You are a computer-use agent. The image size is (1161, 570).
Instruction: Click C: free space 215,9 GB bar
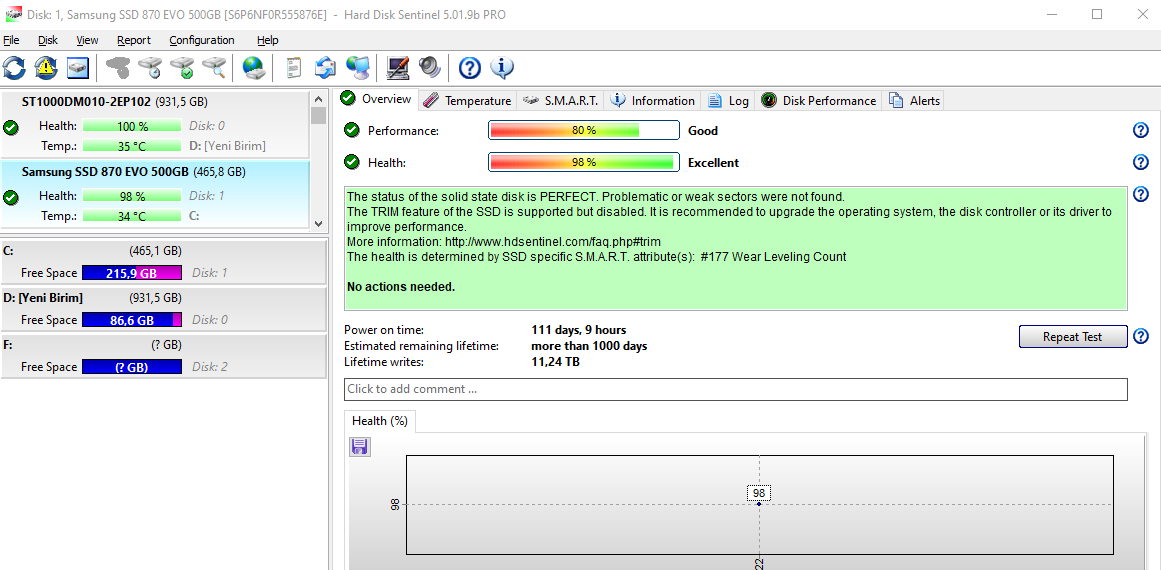tap(132, 273)
